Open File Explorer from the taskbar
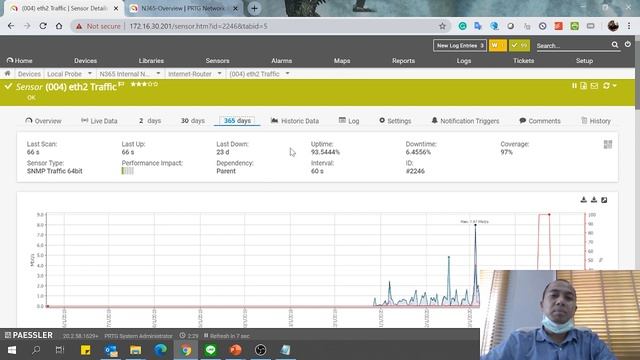The image size is (640, 360). 136,350
